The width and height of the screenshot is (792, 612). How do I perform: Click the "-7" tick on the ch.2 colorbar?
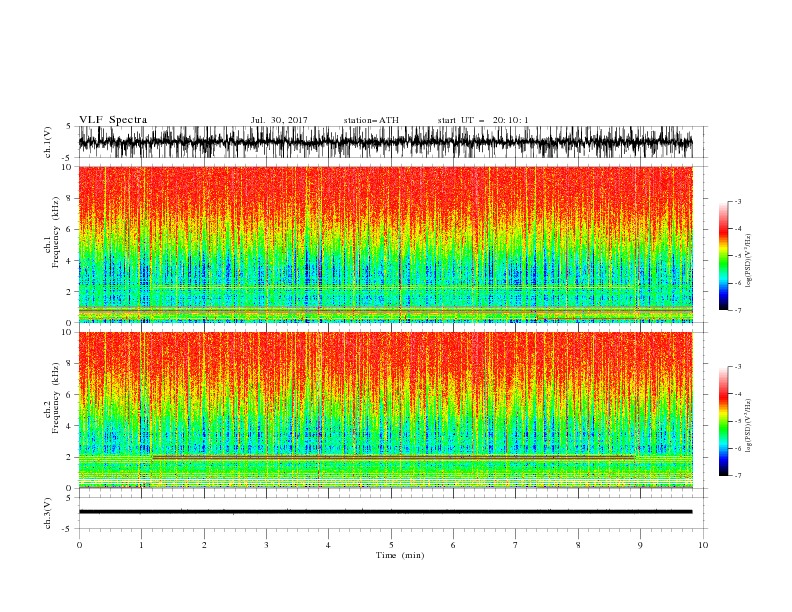(737, 476)
